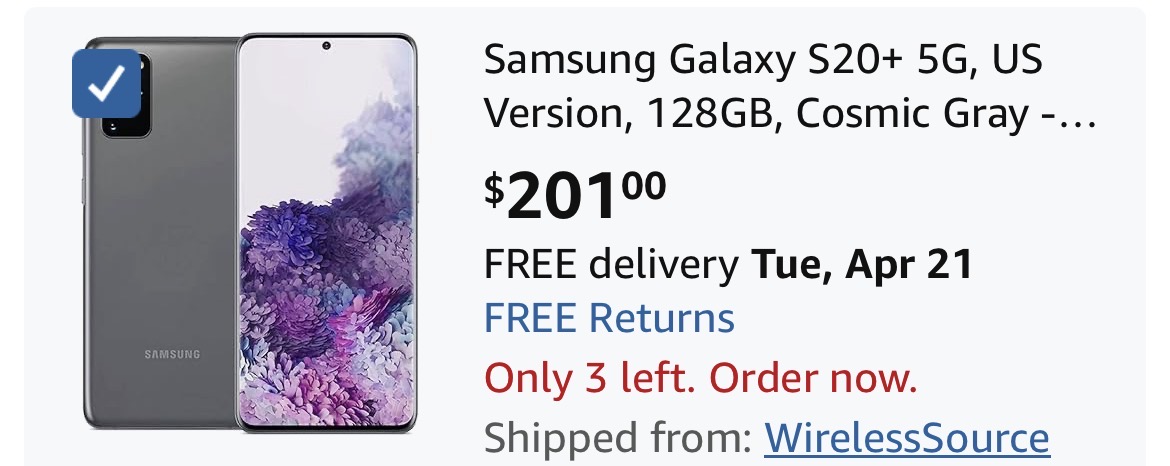Click the SAMSUNG logo on phone back
Viewport: 1170px width, 466px height.
point(172,354)
